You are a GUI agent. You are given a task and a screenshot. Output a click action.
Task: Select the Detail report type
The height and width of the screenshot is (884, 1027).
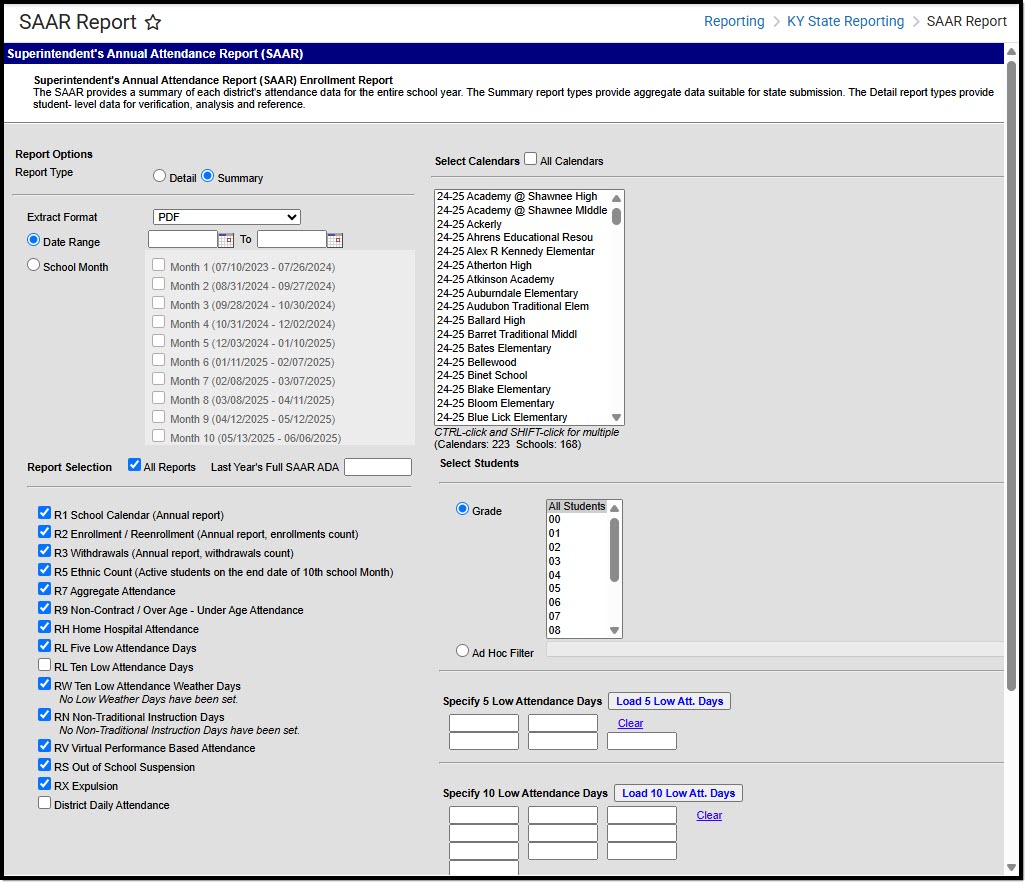[159, 176]
